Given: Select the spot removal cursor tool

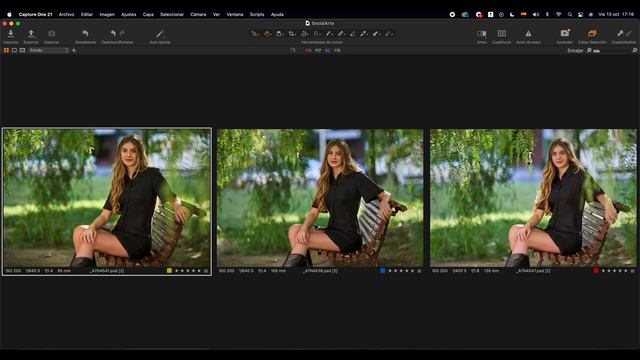Looking at the screenshot, I should point(329,34).
